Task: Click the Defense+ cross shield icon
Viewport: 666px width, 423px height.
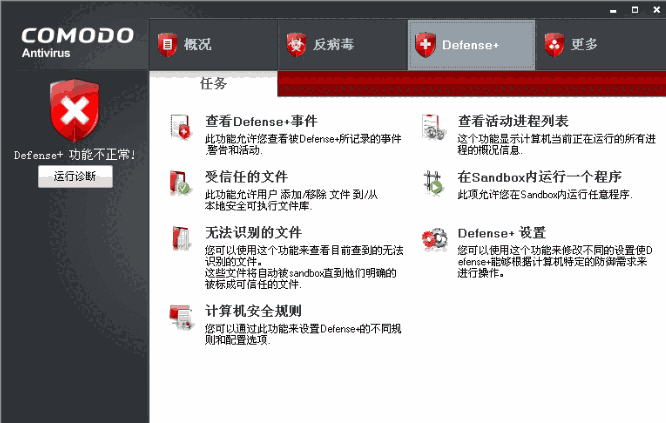Action: (426, 45)
